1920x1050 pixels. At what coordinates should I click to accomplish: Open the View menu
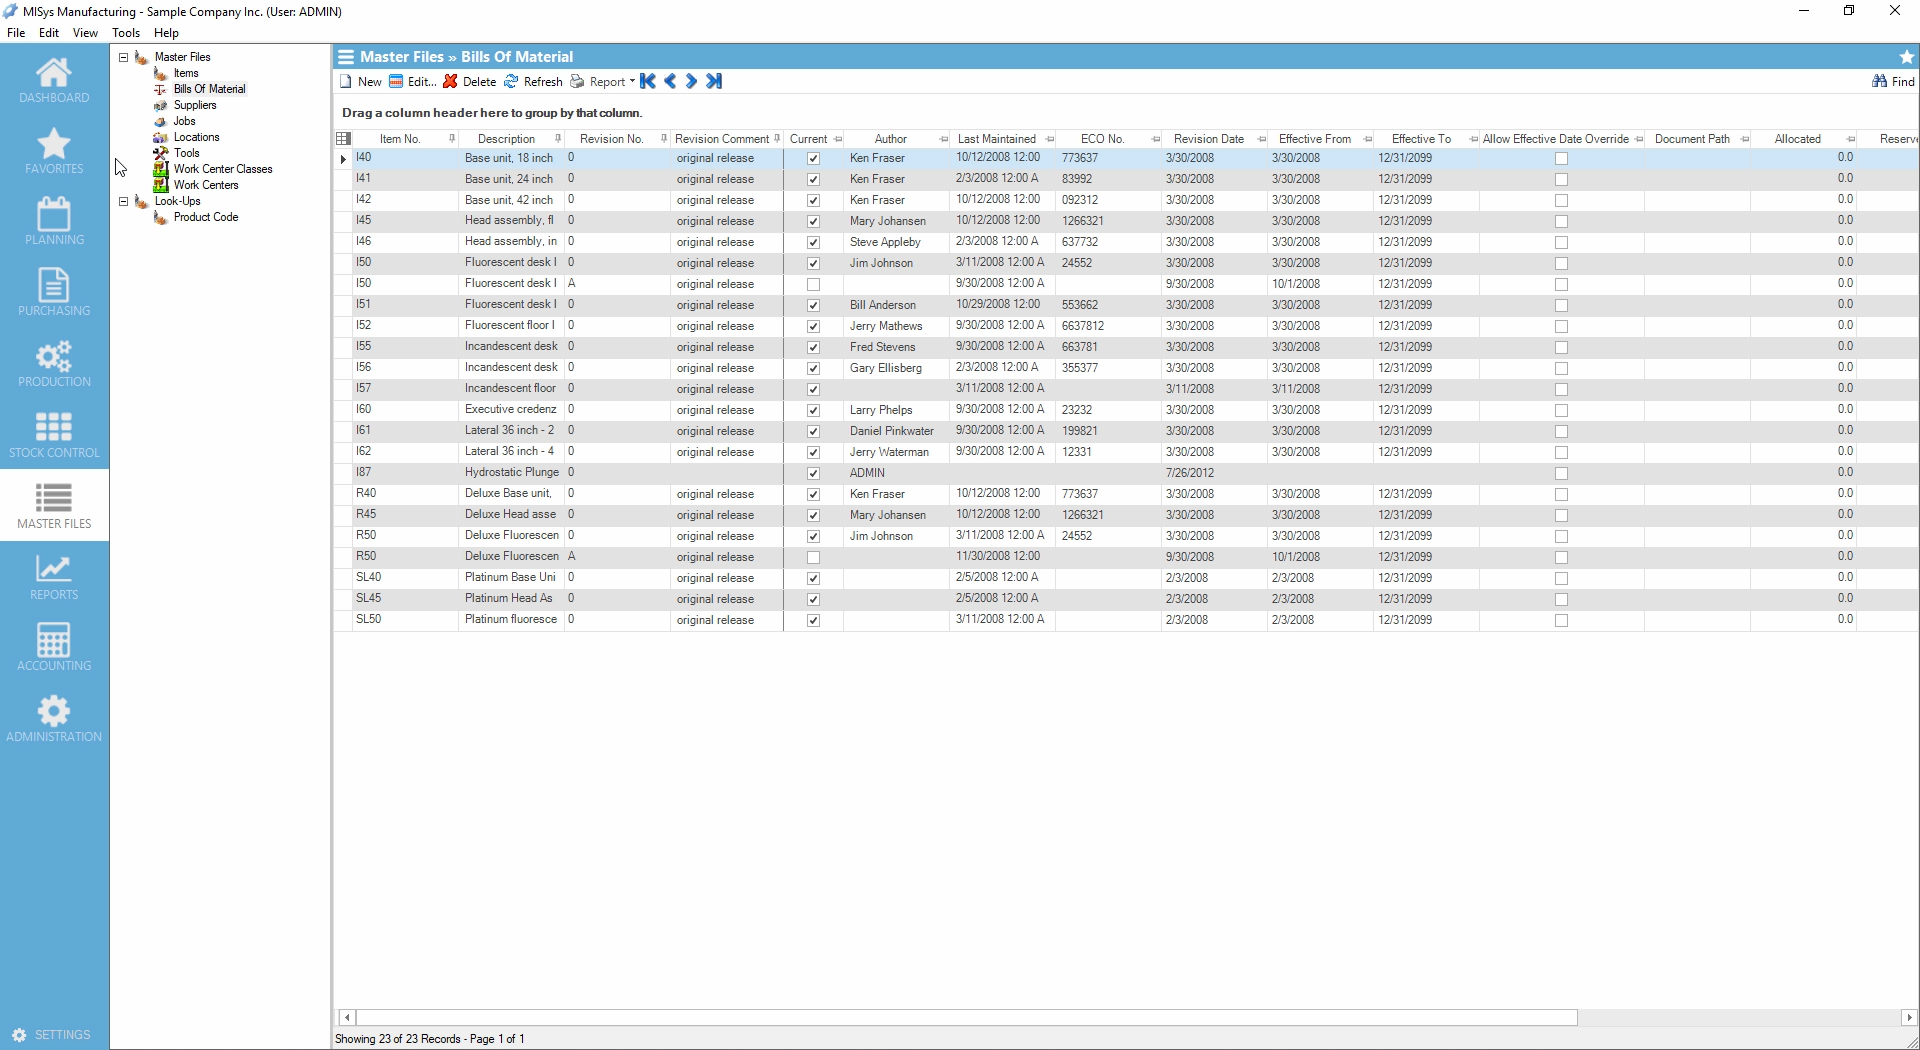pos(85,33)
